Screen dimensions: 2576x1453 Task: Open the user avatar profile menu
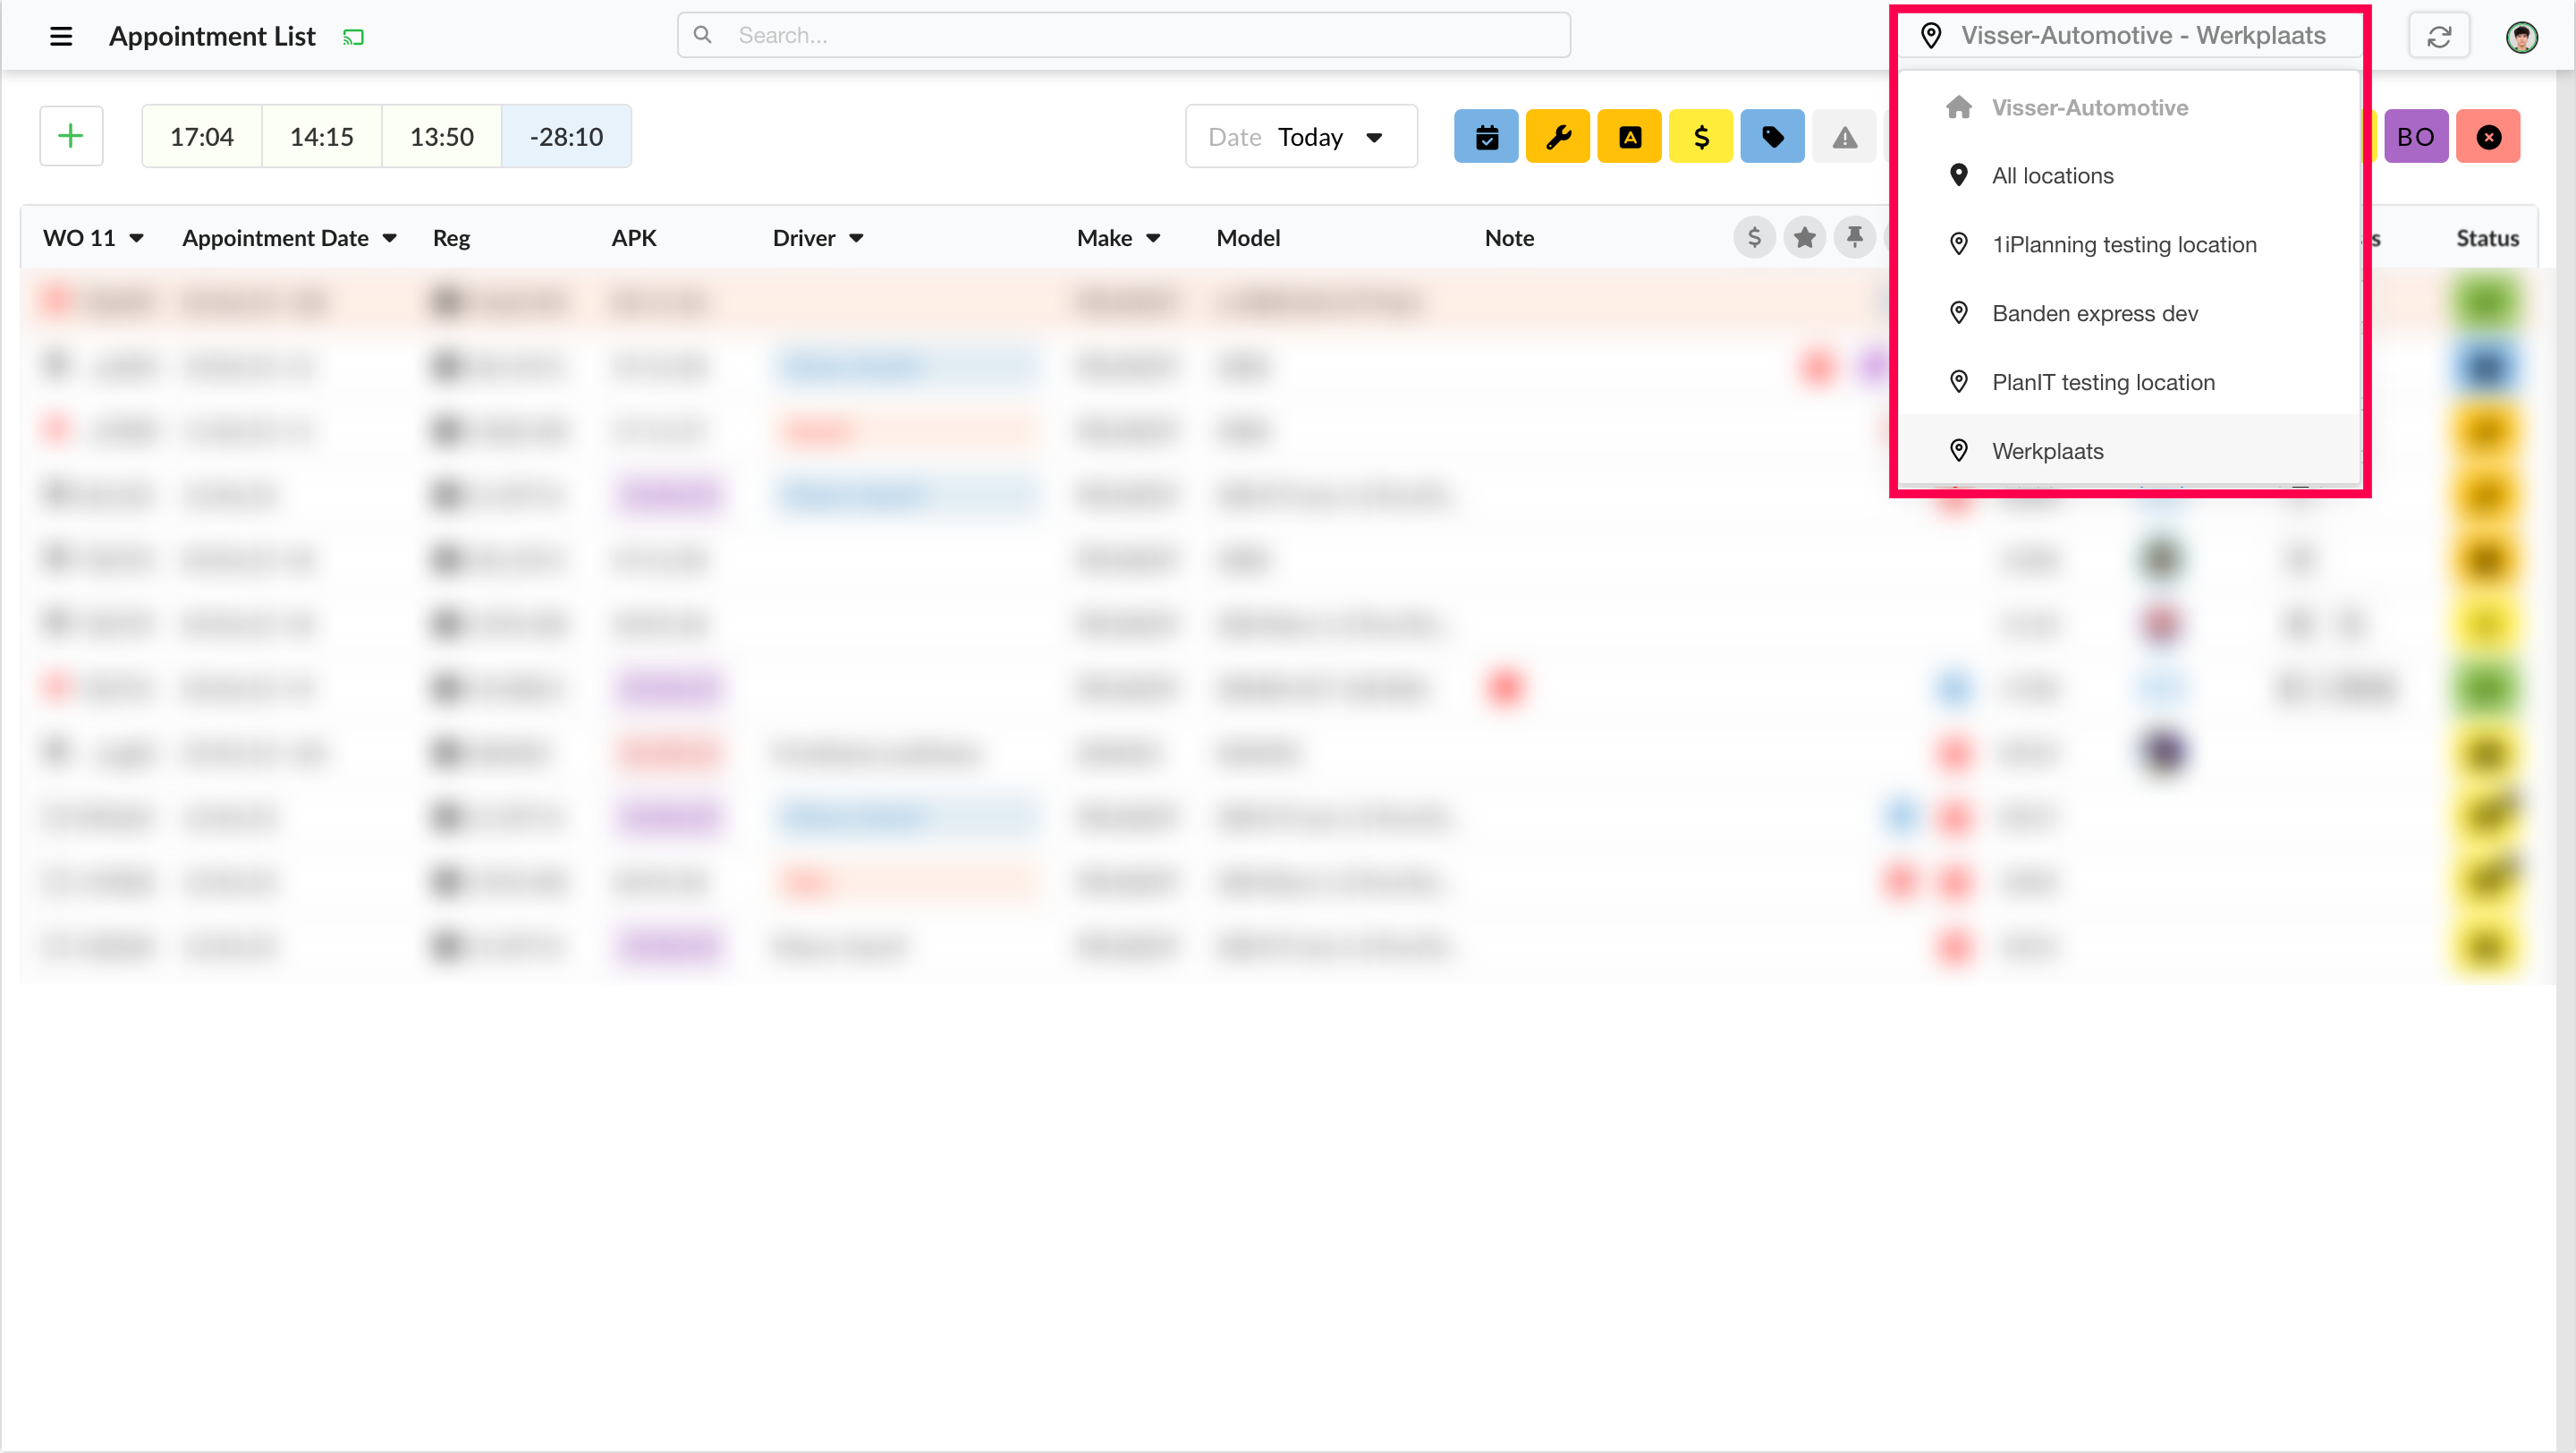tap(2522, 36)
